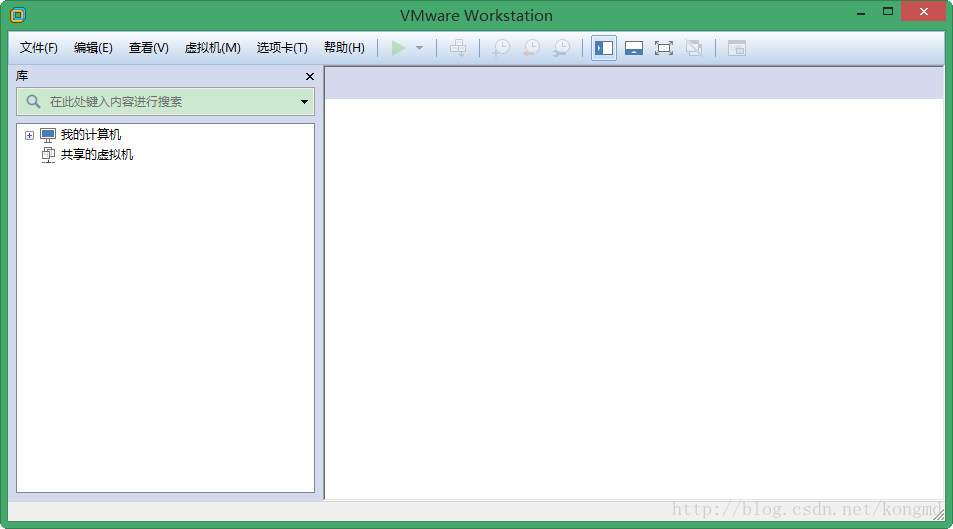Click the 共享的虚拟机 shared VMs icon
953x529 pixels.
click(x=48, y=155)
